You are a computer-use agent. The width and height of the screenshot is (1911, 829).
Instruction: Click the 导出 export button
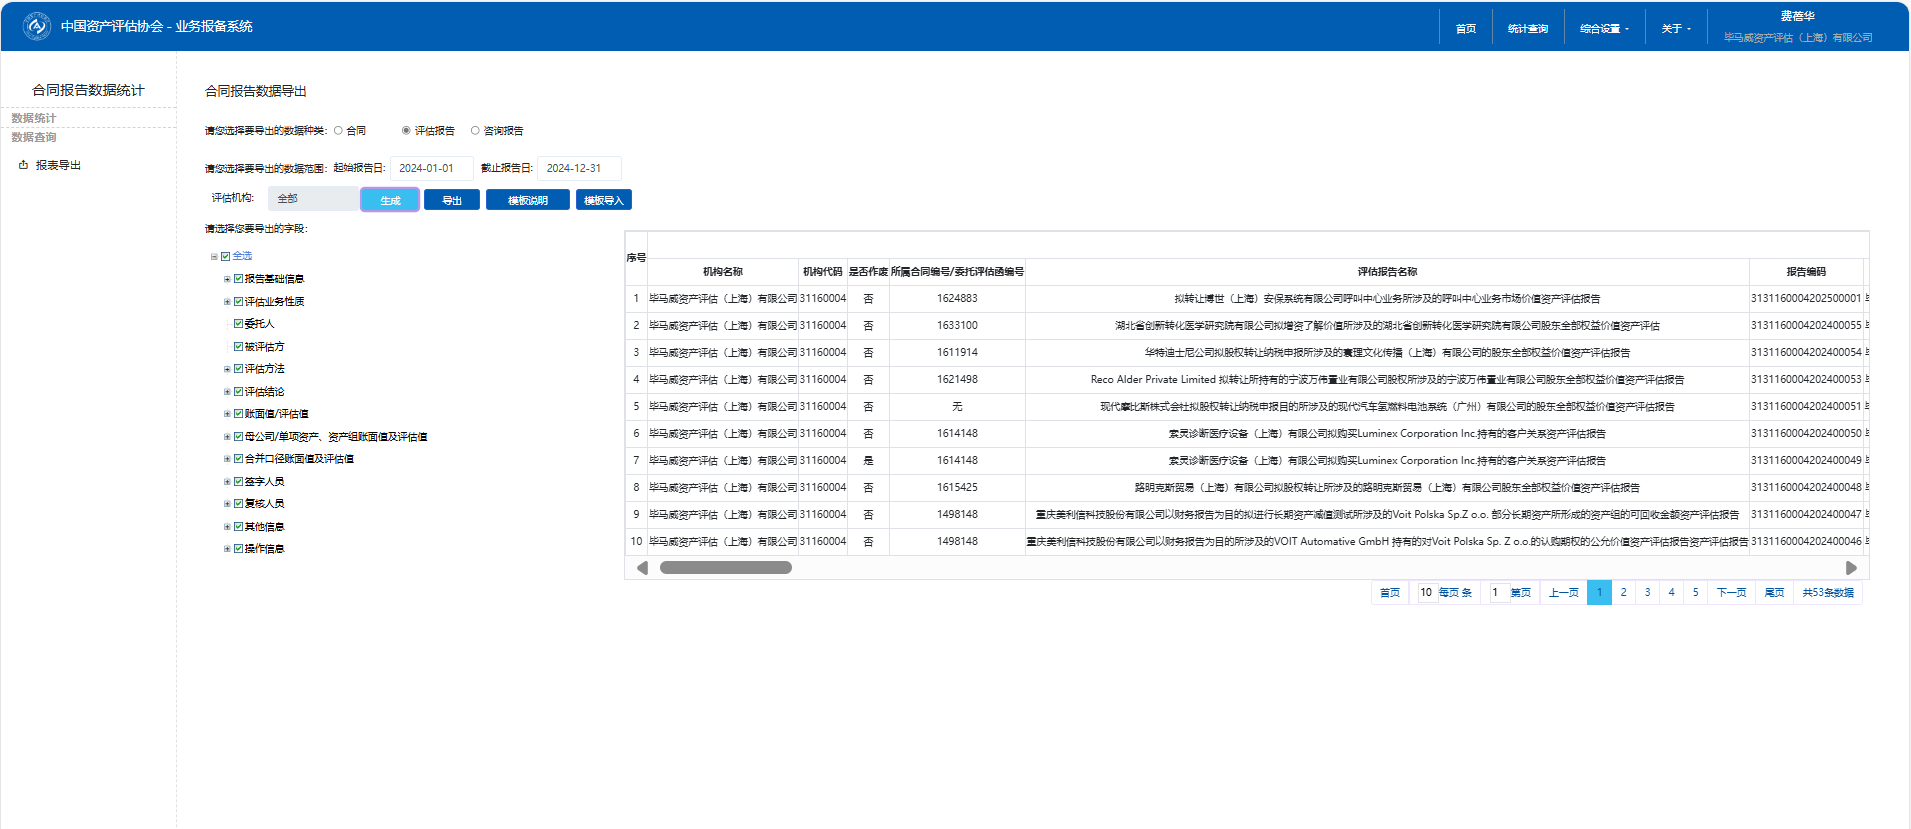(452, 200)
